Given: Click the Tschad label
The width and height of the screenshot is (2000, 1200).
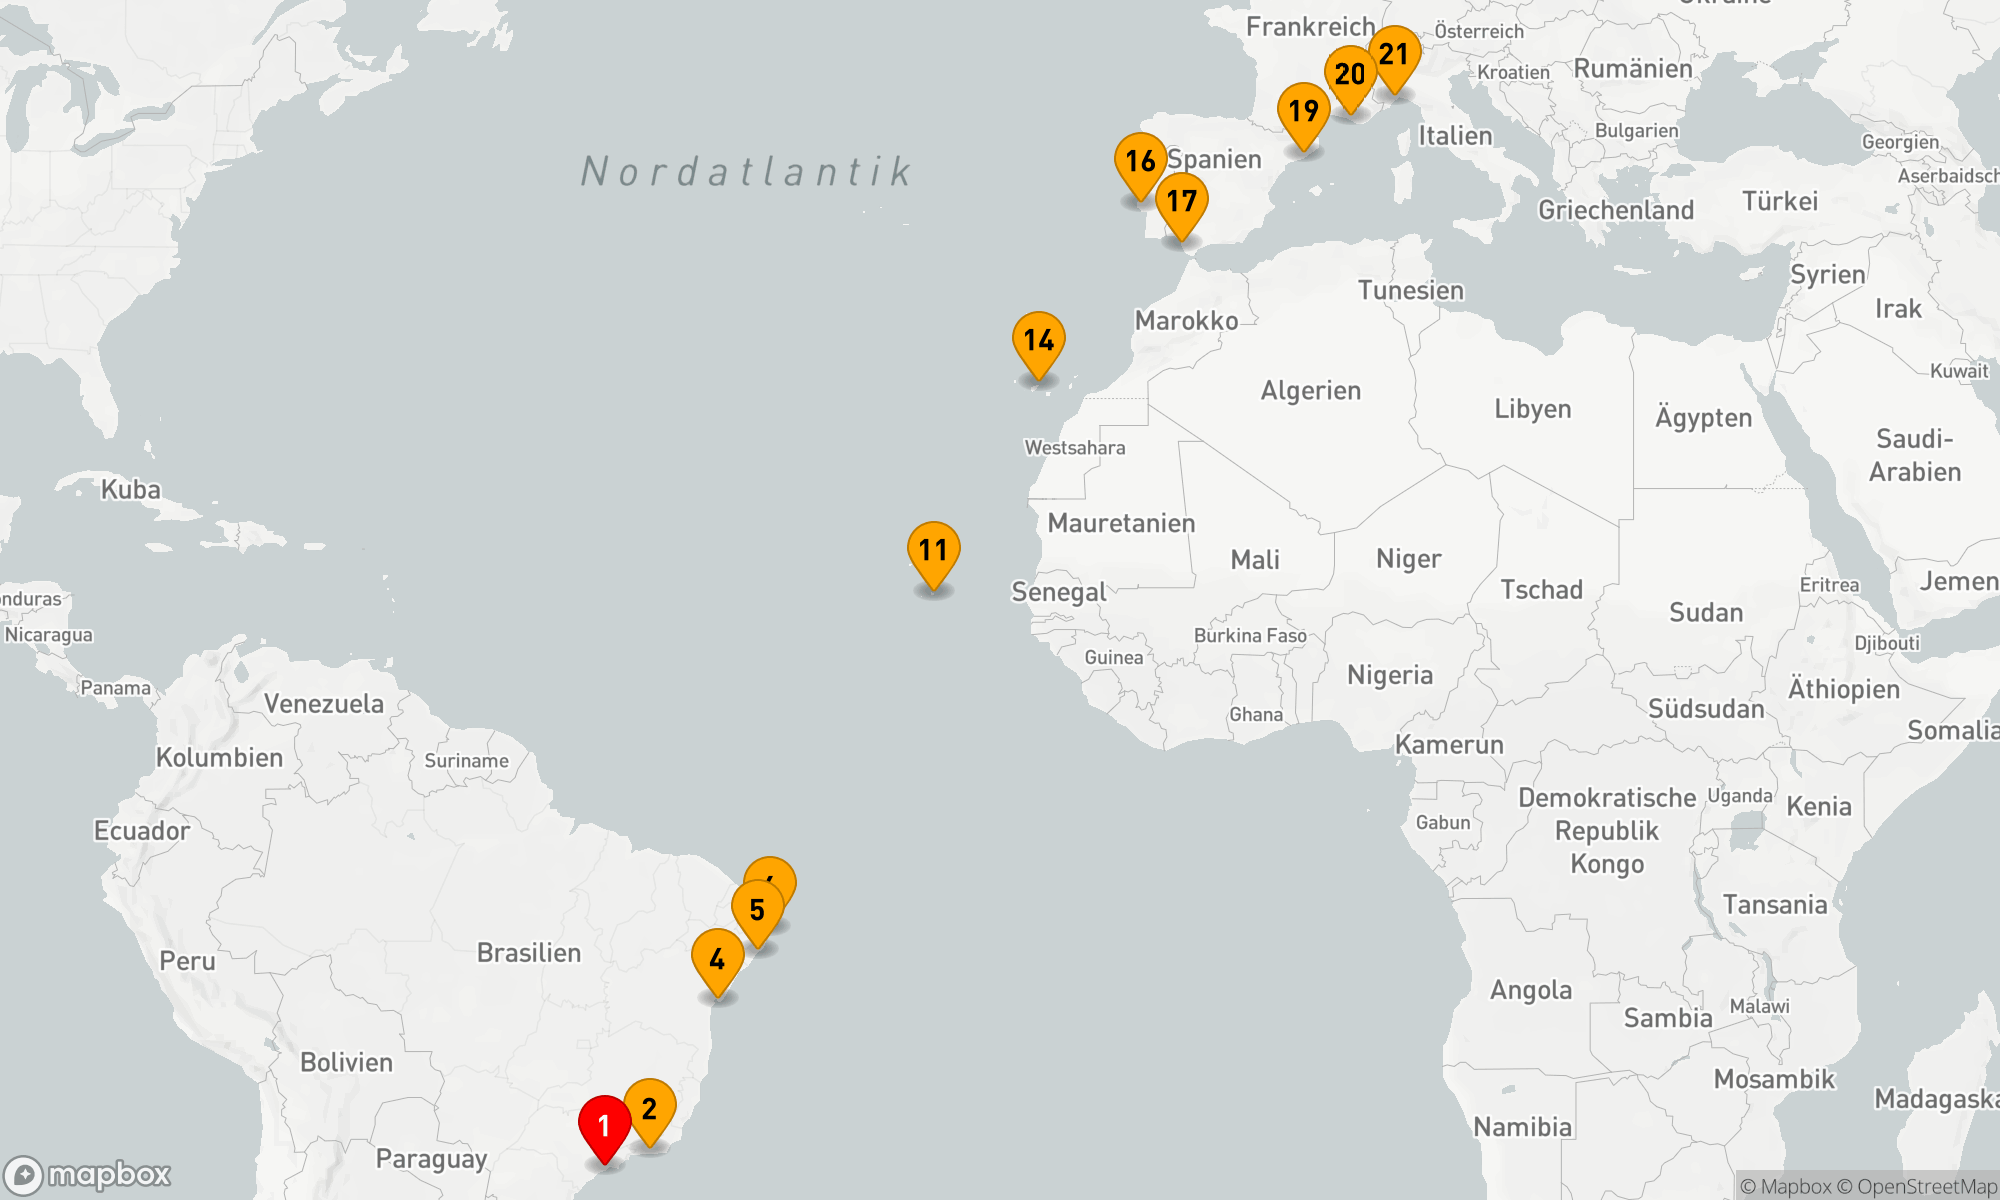Looking at the screenshot, I should pos(1542,589).
